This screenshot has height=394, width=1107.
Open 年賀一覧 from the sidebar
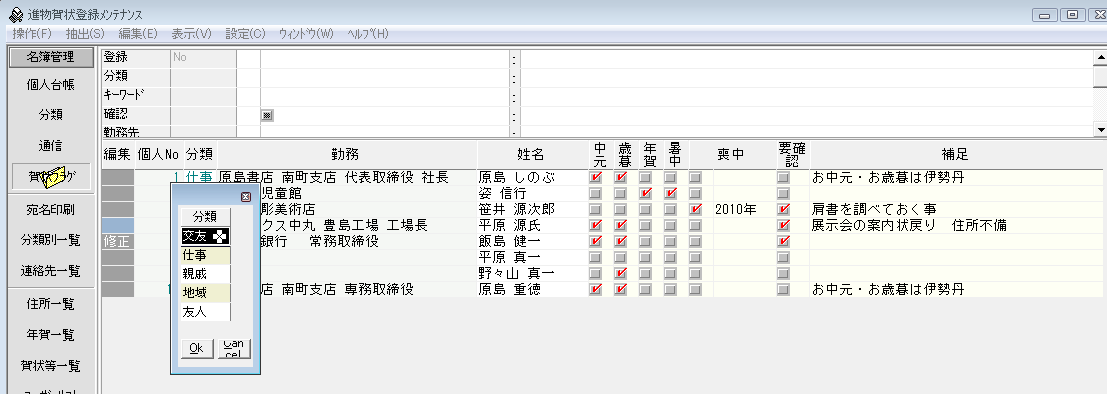click(x=50, y=335)
